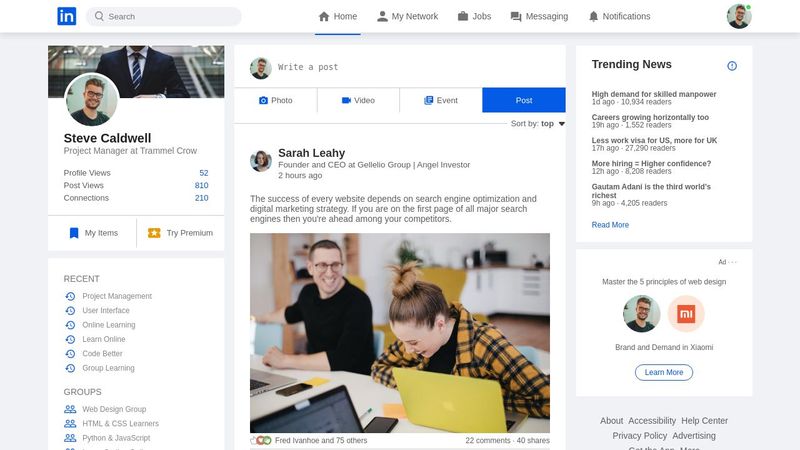Click '40 shares' under the post
800x450 pixels.
533,440
